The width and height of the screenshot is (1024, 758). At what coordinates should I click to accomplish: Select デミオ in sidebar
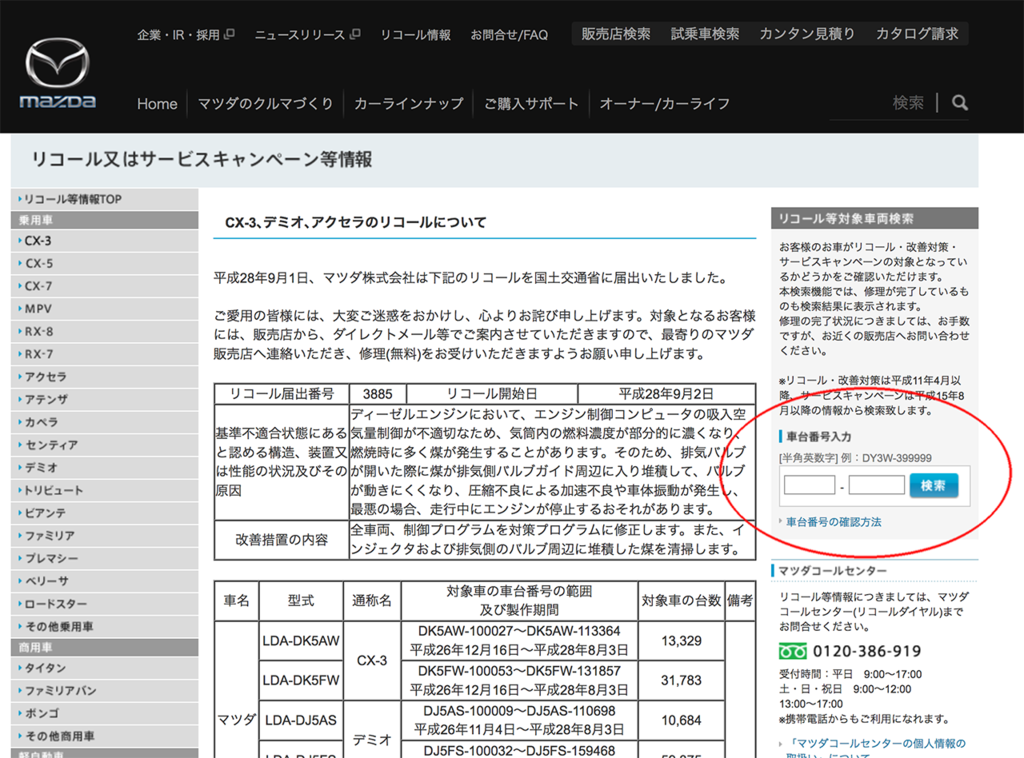pyautogui.click(x=104, y=467)
